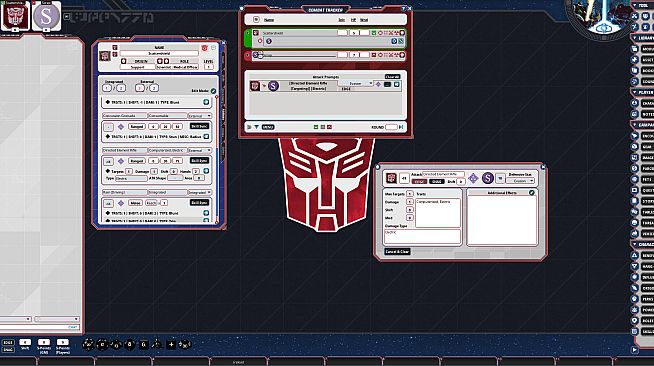This screenshot has width=654, height=366.
Task: Roll attack dice icon for Ram (Driving)
Action: 121,203
